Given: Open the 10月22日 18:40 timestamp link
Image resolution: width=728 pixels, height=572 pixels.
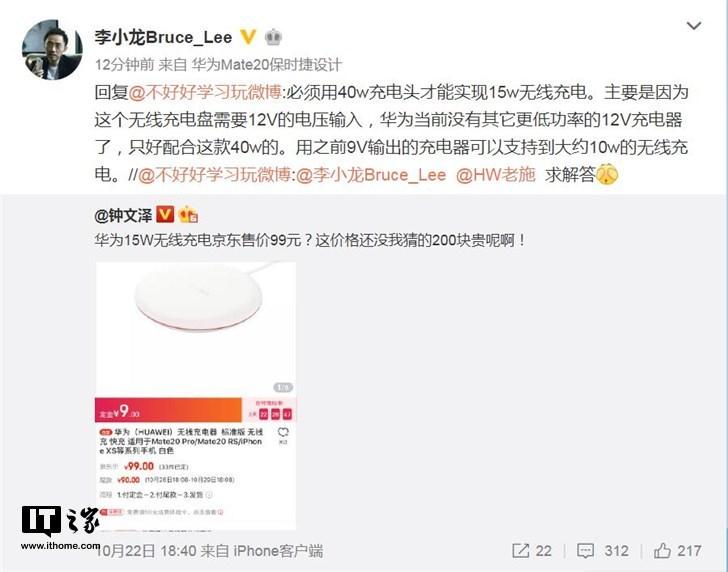Looking at the screenshot, I should pos(148,551).
